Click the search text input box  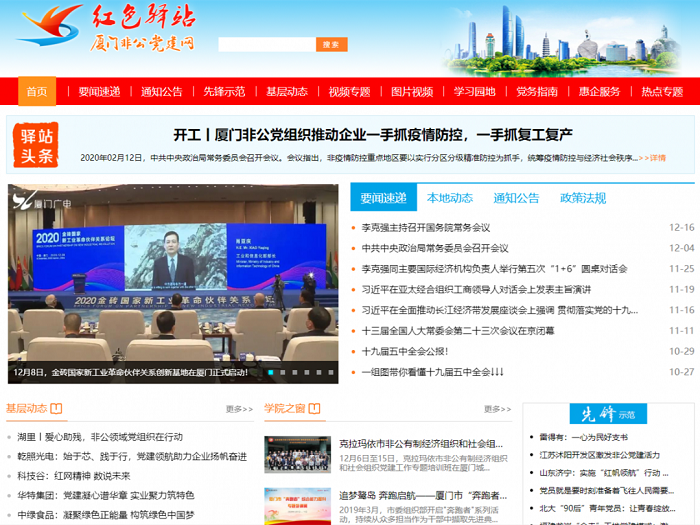tap(266, 45)
